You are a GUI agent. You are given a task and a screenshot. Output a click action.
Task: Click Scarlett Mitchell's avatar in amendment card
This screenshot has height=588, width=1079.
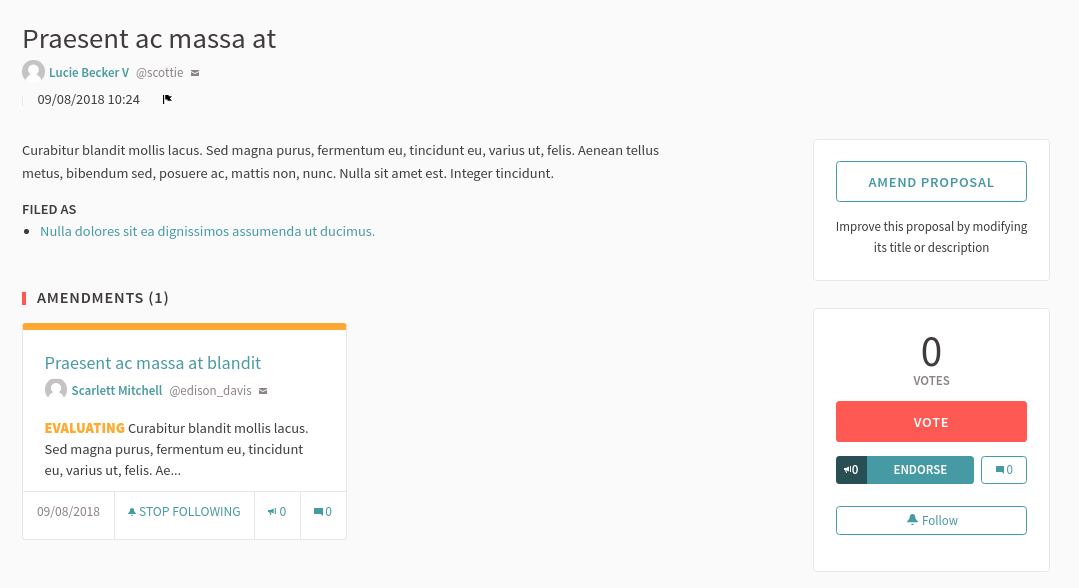click(56, 390)
